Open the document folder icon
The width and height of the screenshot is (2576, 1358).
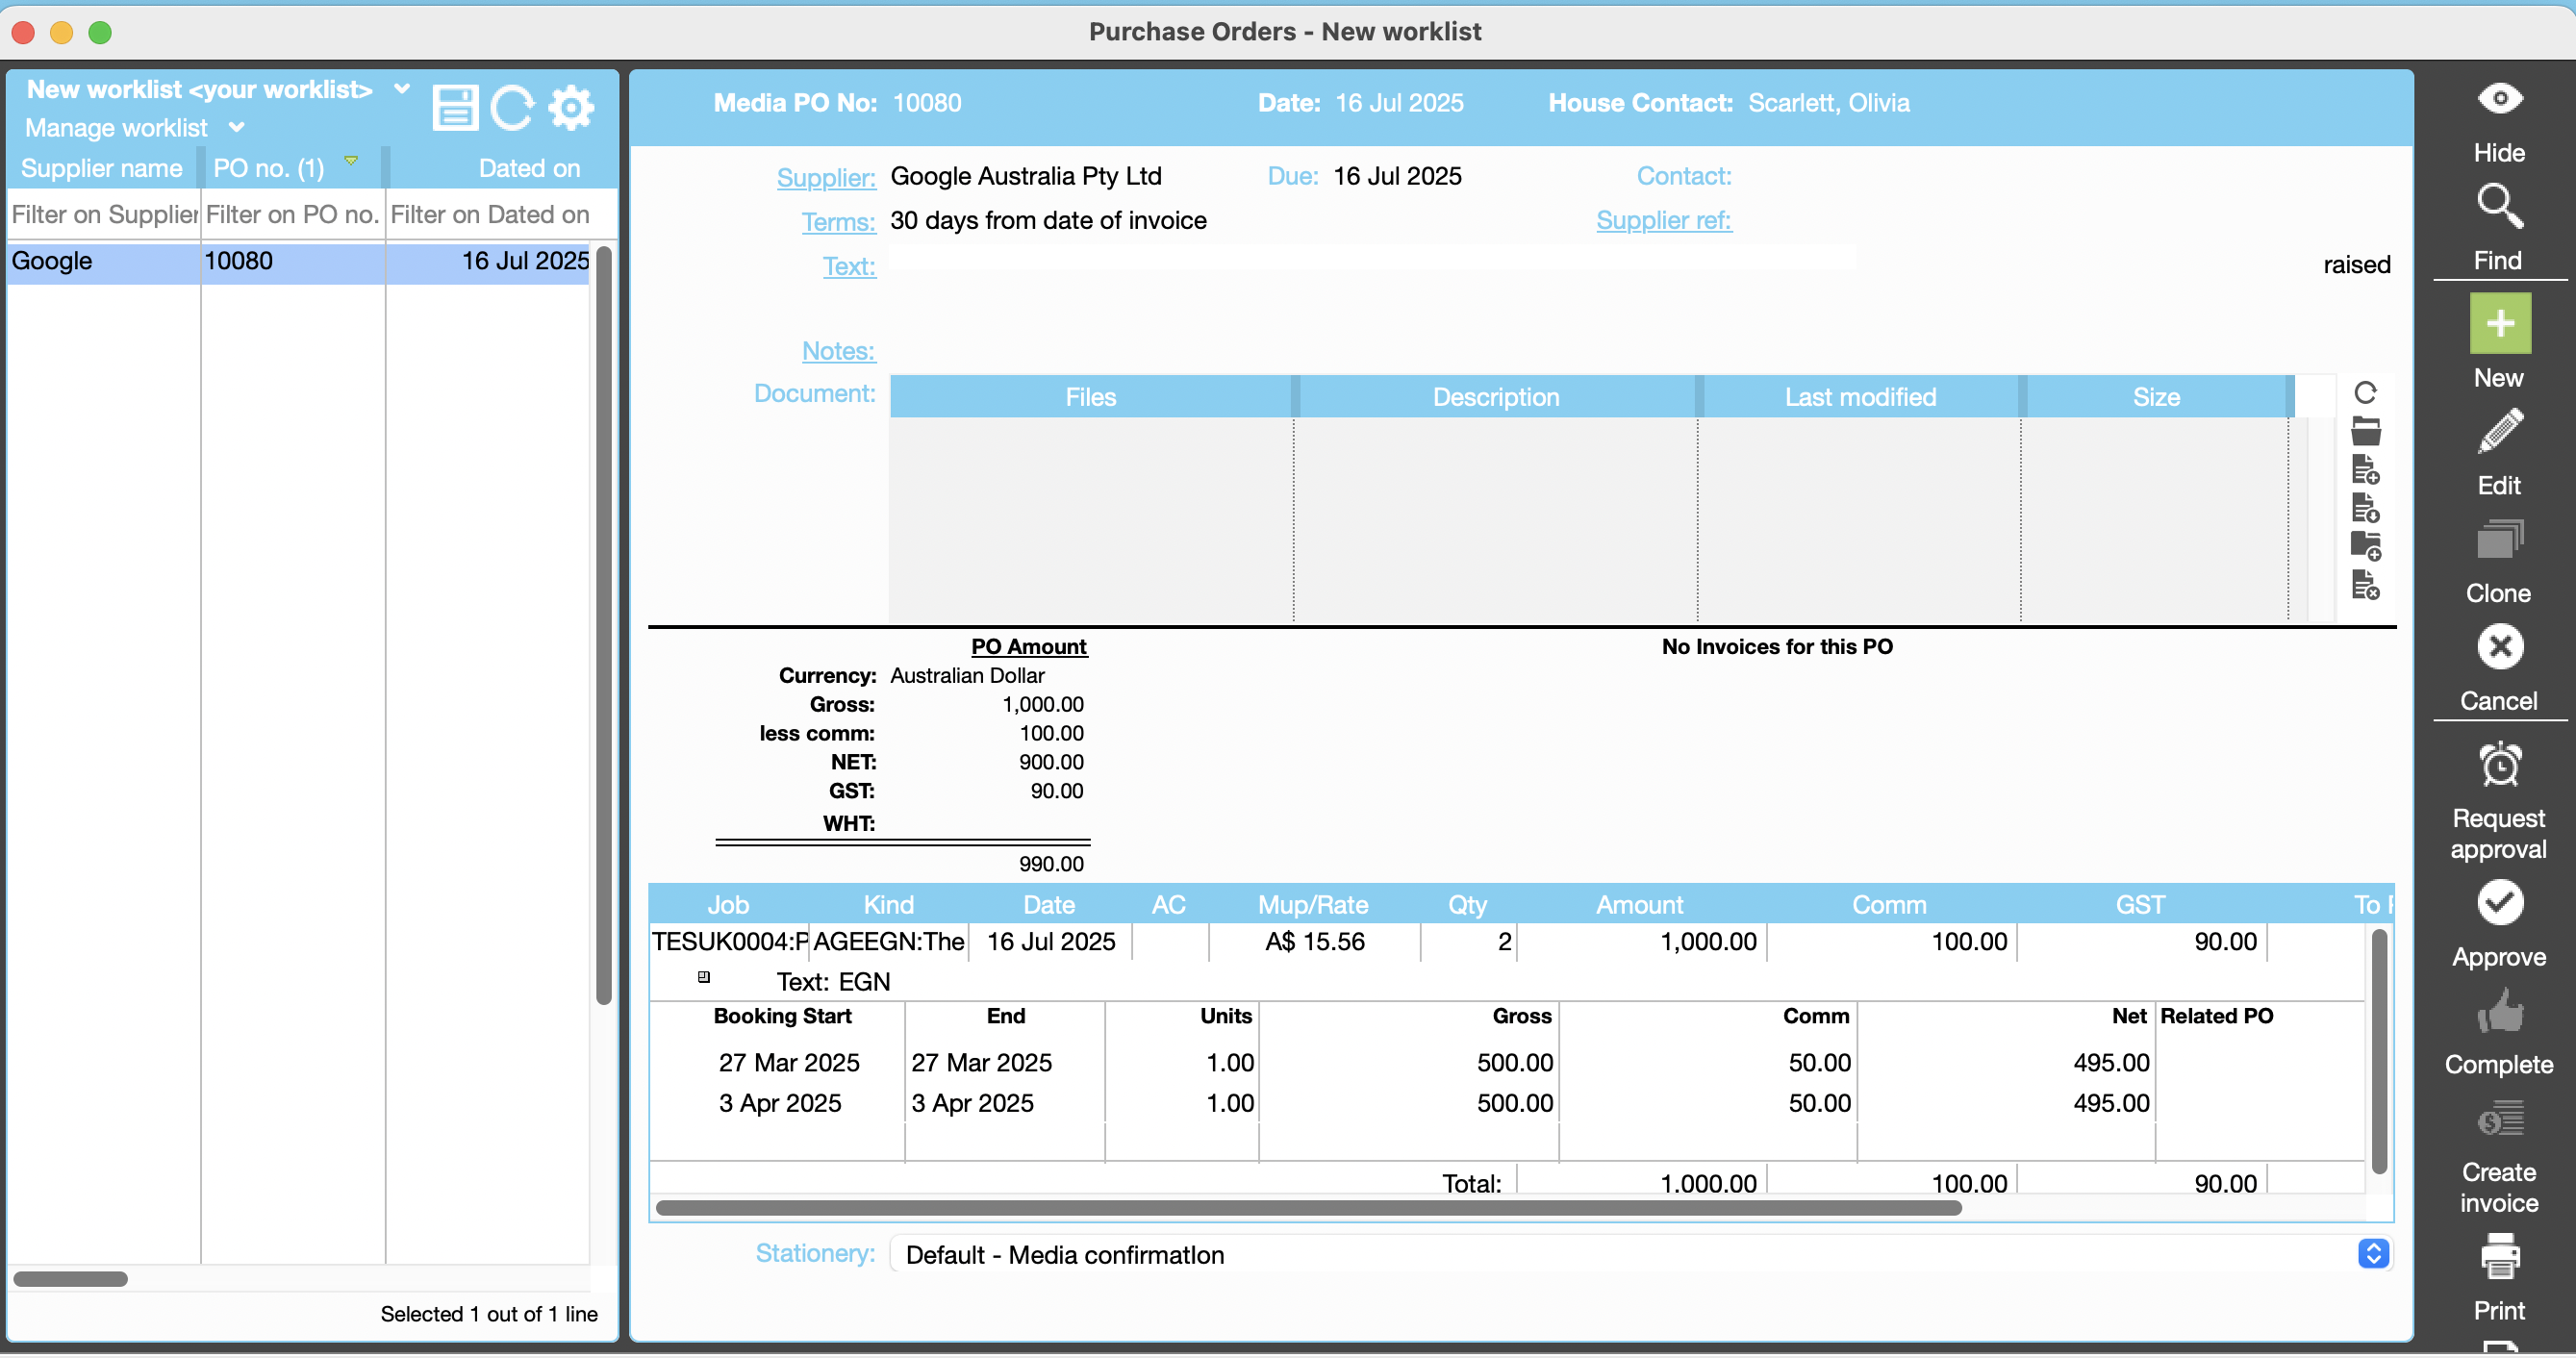pos(2364,431)
